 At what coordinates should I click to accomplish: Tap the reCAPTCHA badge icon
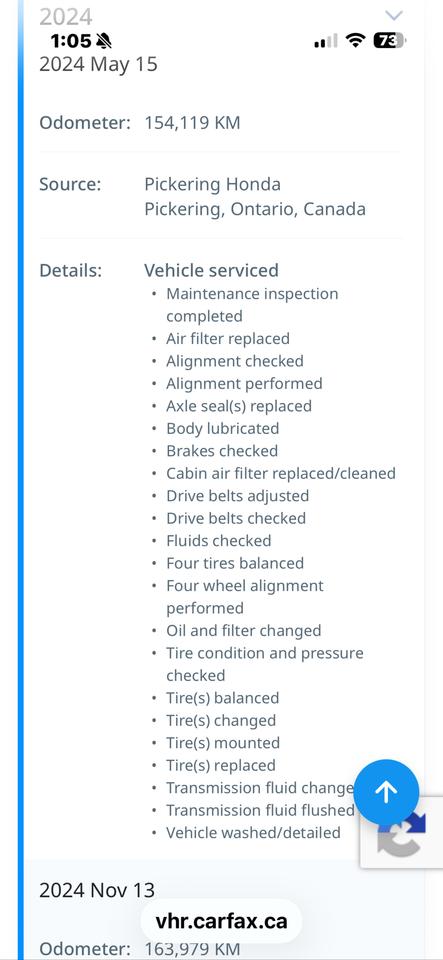point(401,833)
